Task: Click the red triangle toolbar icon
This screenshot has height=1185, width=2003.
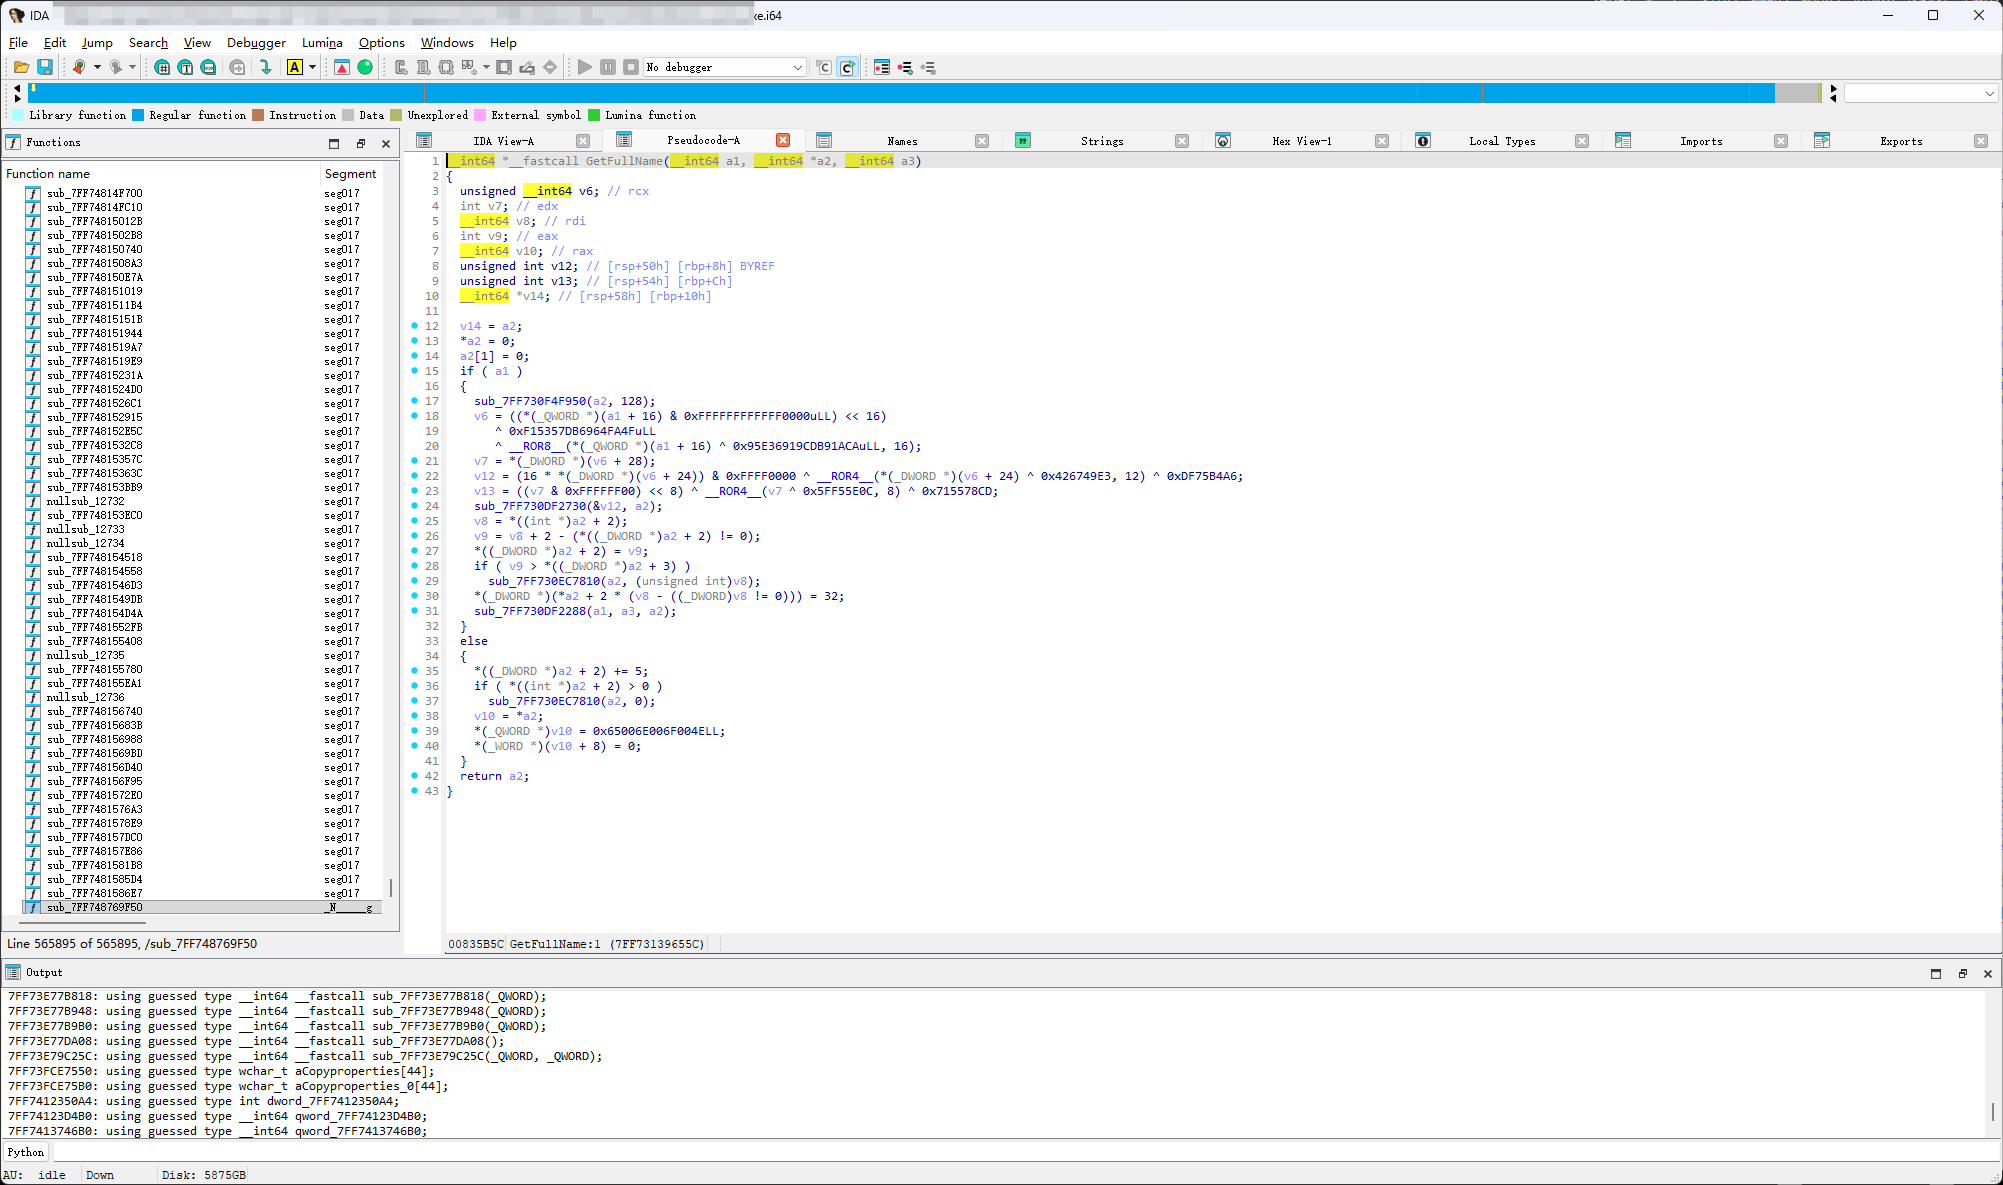Action: coord(342,67)
